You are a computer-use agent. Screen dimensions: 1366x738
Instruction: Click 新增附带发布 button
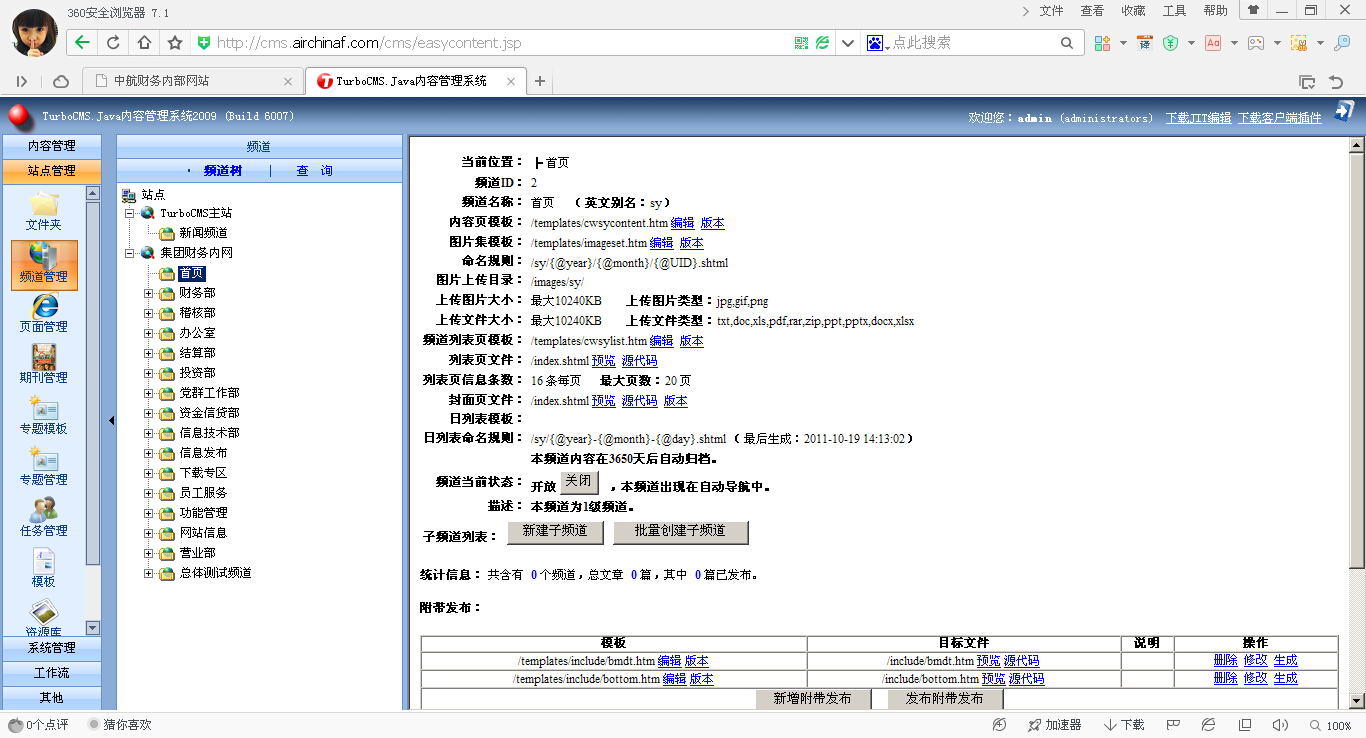tap(812, 699)
